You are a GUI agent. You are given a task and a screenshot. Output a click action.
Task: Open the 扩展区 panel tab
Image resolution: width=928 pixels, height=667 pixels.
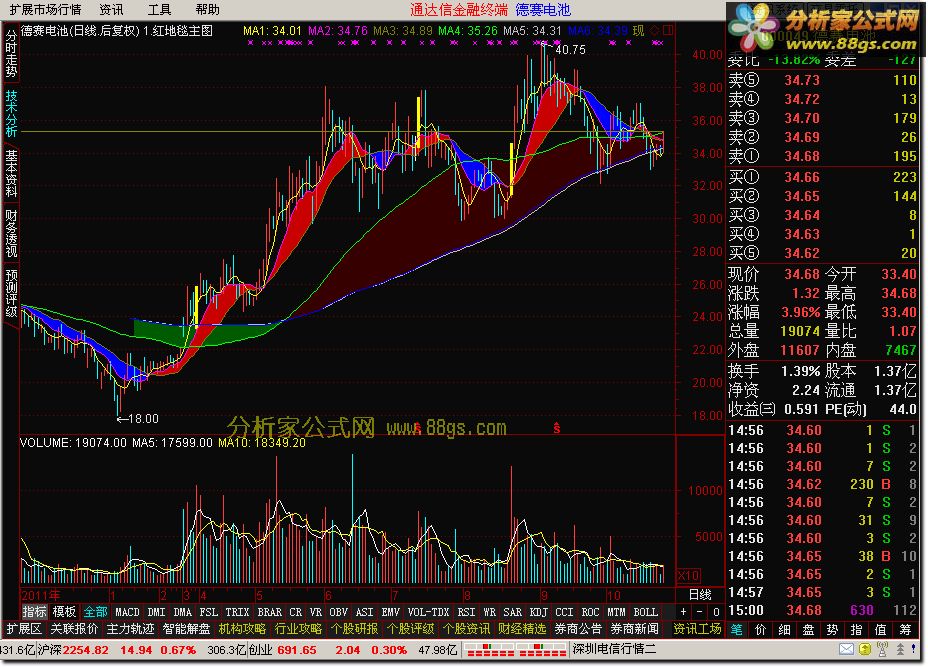pos(24,629)
